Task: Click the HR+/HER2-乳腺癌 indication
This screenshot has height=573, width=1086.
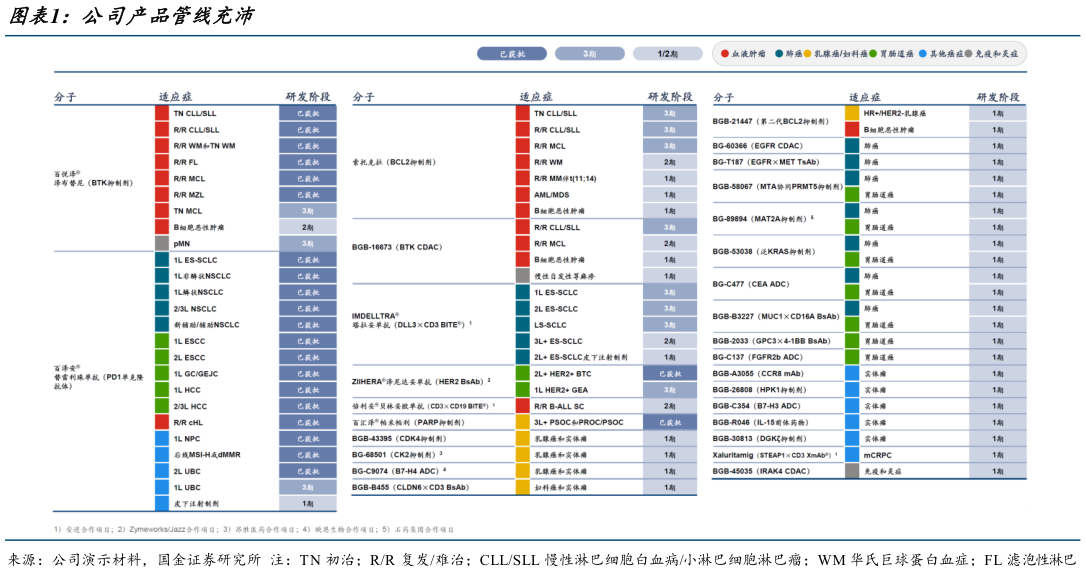Action: coord(895,113)
